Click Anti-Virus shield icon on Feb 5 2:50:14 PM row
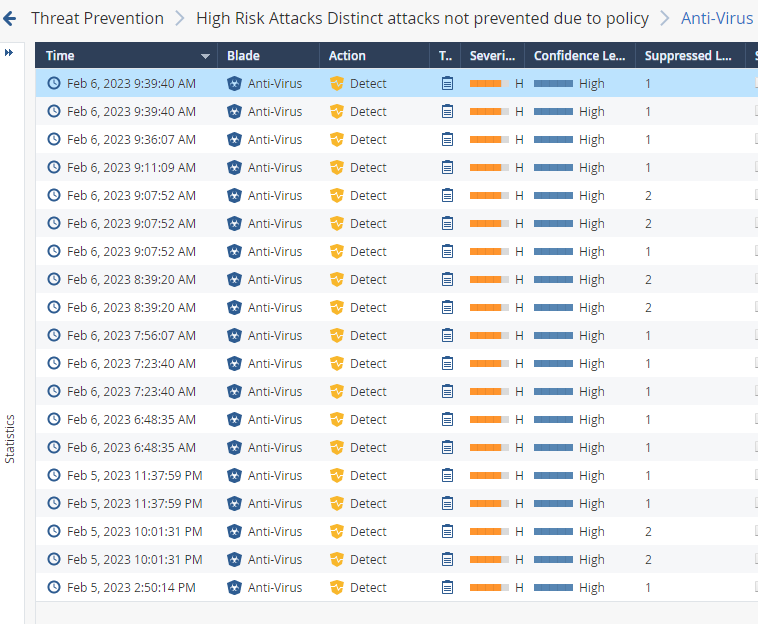Image resolution: width=758 pixels, height=624 pixels. click(235, 588)
